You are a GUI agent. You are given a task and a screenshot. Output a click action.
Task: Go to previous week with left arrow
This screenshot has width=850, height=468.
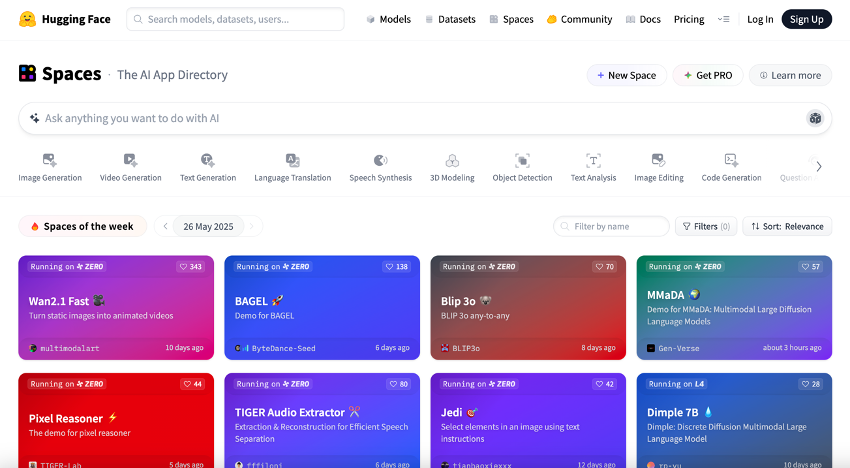click(x=165, y=226)
